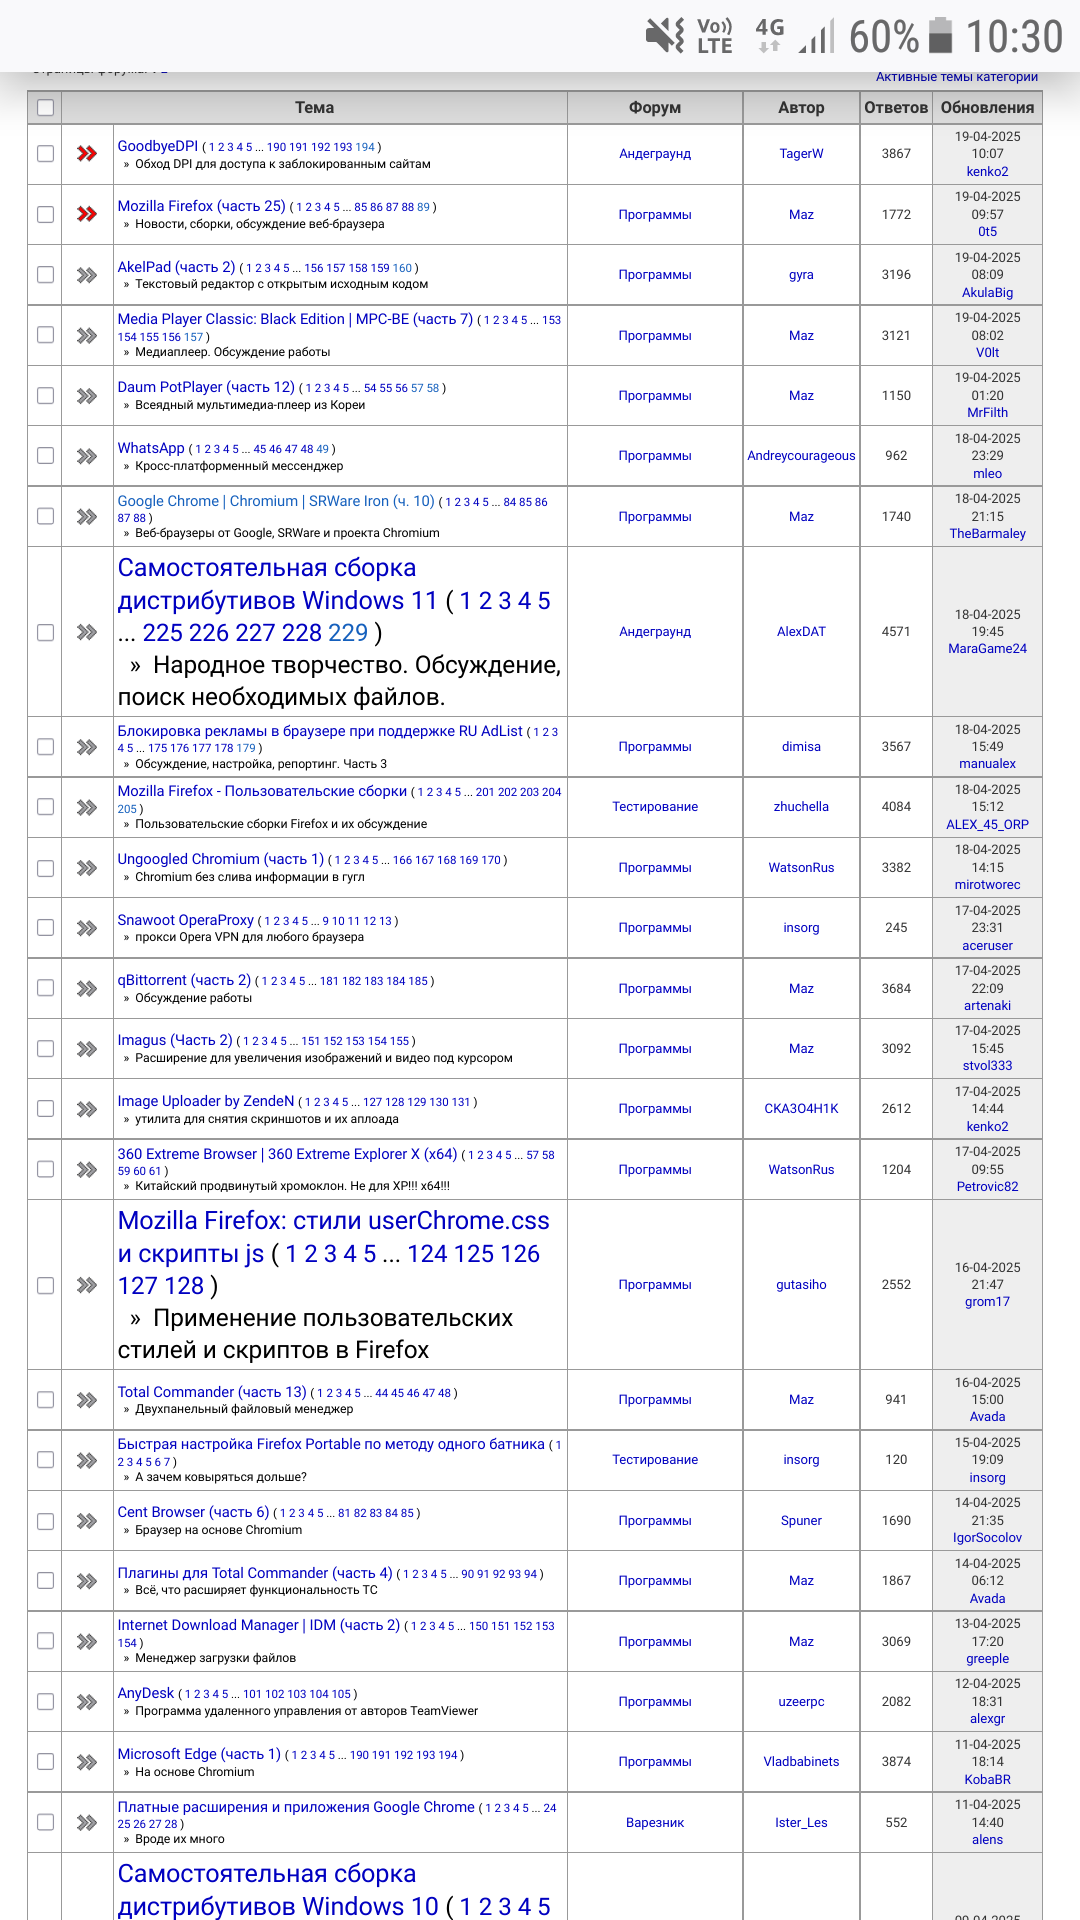The width and height of the screenshot is (1080, 1920).
Task: Click the red new-posts icon for Mozilla Firefox (часть 25)
Action: pos(87,214)
